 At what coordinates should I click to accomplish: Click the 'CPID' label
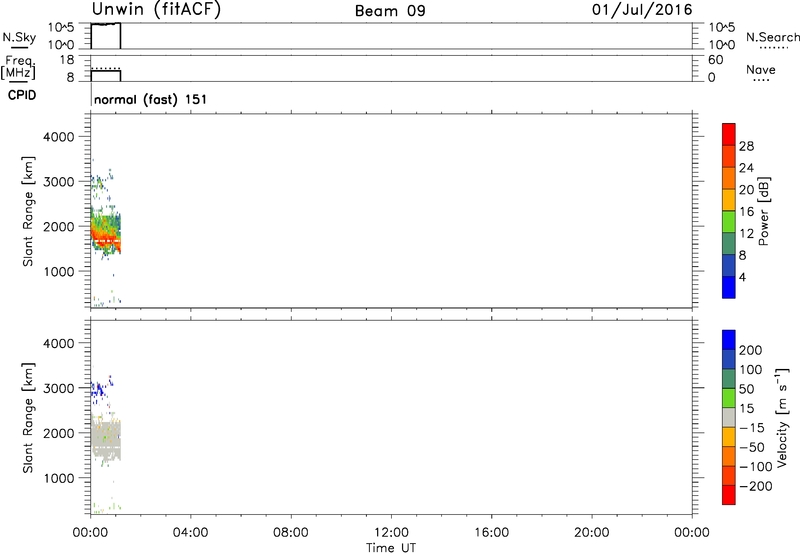pyautogui.click(x=22, y=95)
